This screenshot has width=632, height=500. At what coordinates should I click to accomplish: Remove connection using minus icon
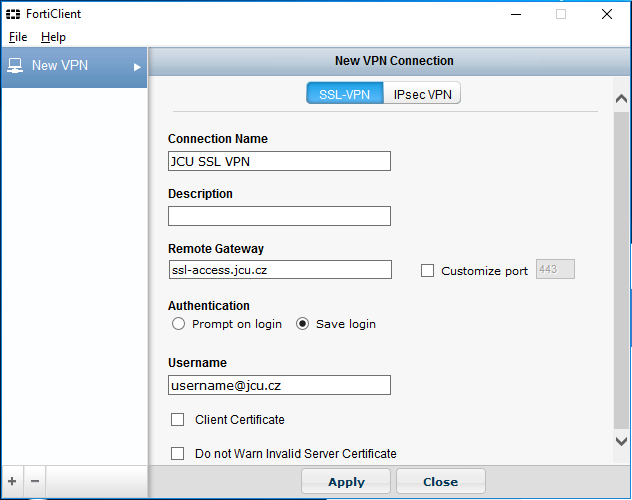[x=35, y=481]
